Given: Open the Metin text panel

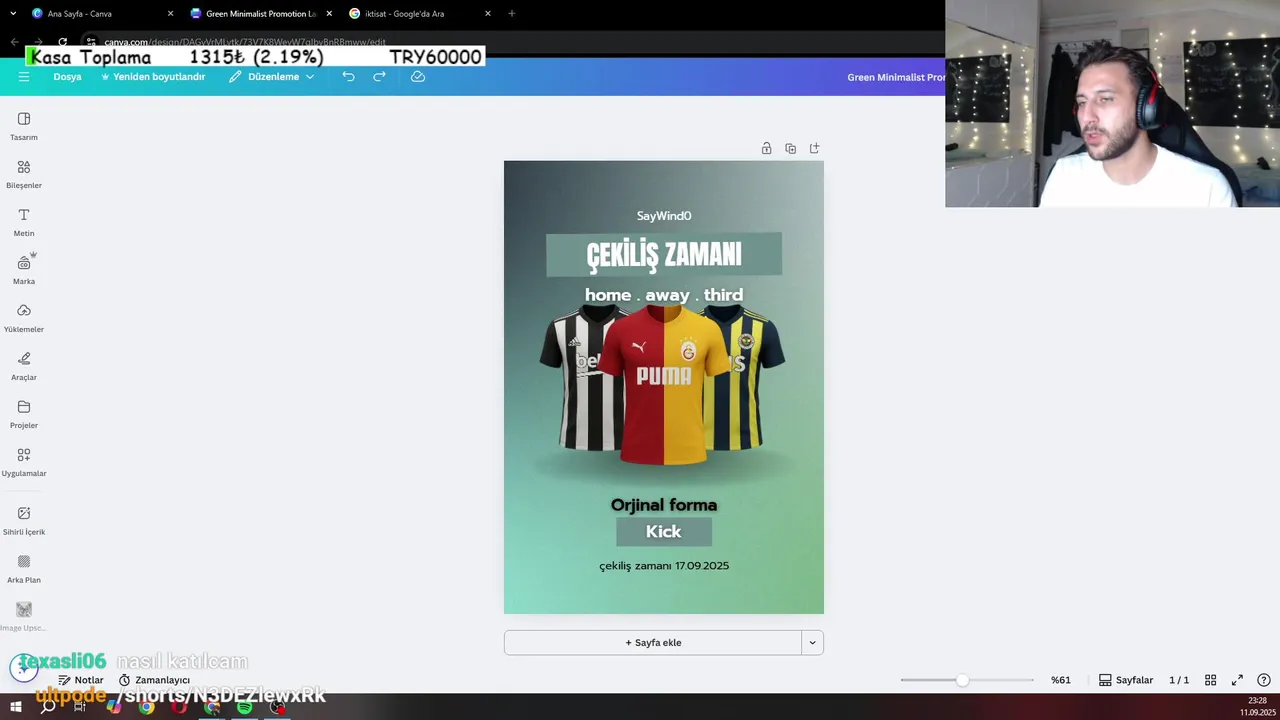Looking at the screenshot, I should pos(24,222).
